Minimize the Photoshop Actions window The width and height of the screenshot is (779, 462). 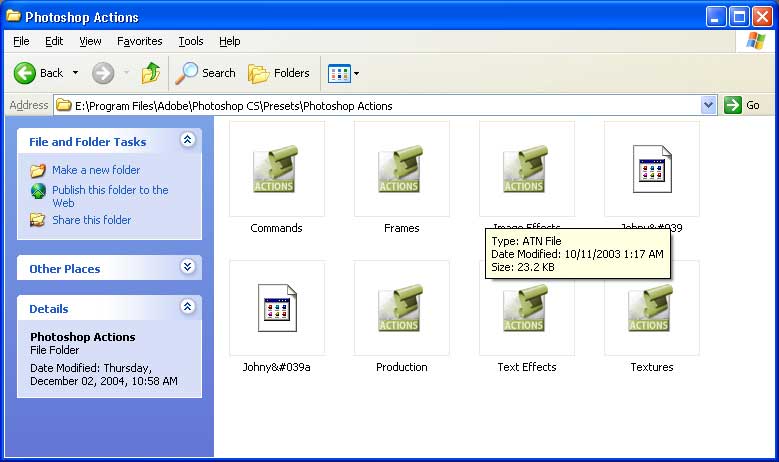click(715, 17)
